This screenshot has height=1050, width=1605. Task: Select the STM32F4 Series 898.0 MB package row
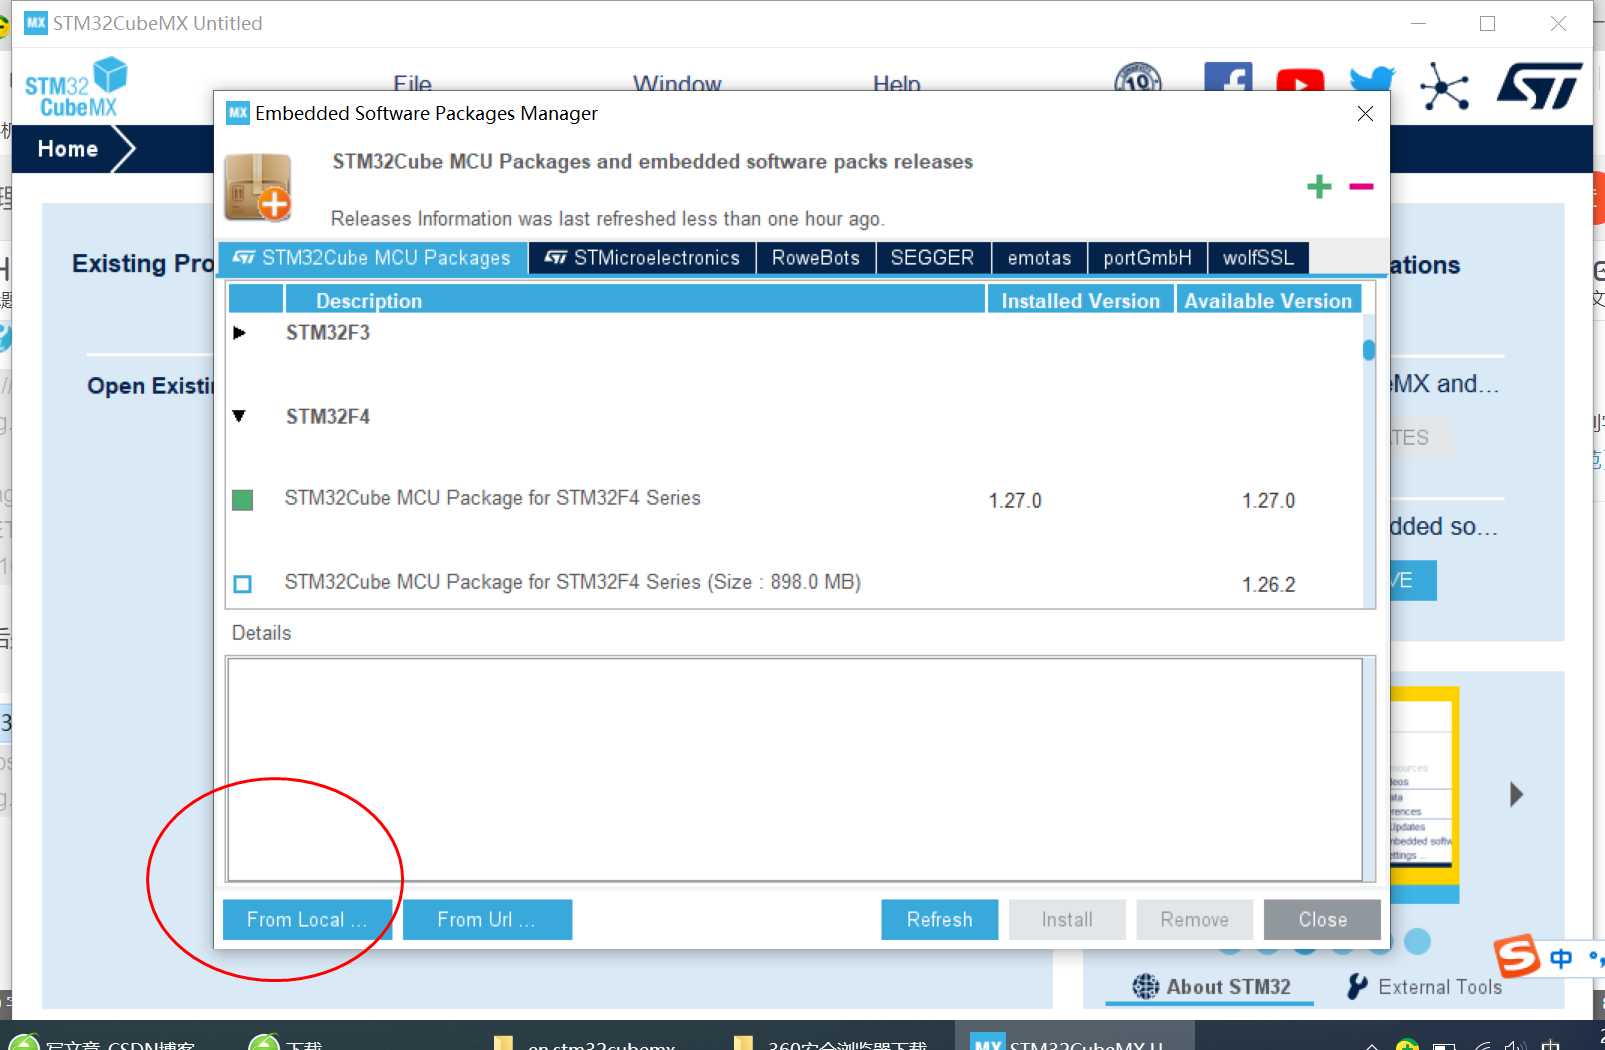coord(795,583)
